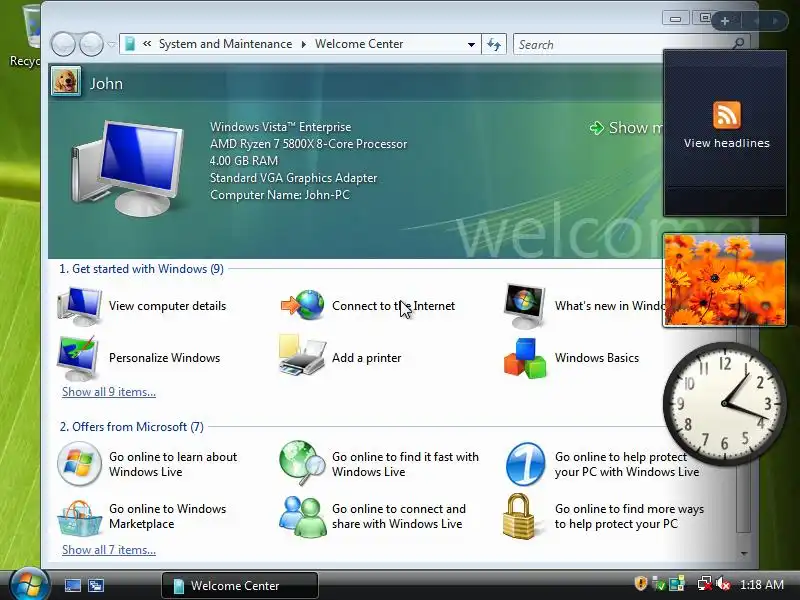Screen dimensions: 800x600
Task: Click Add a printer label
Action: click(366, 358)
